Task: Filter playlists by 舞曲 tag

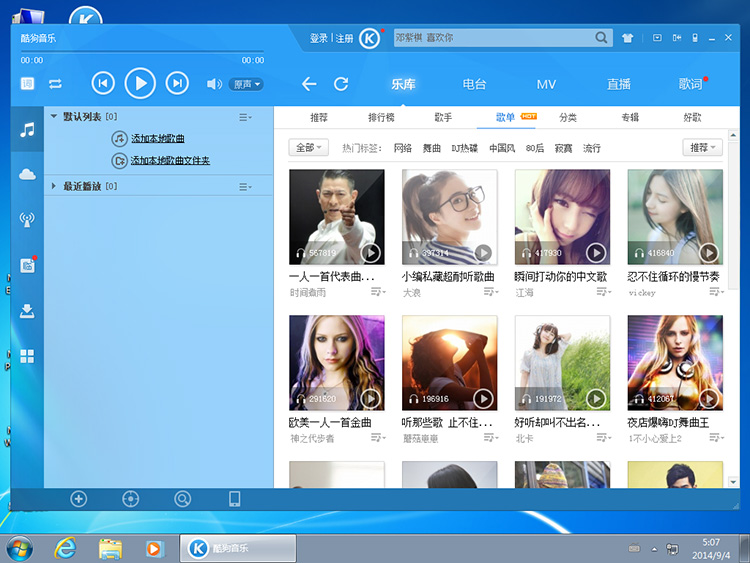Action: [x=431, y=148]
